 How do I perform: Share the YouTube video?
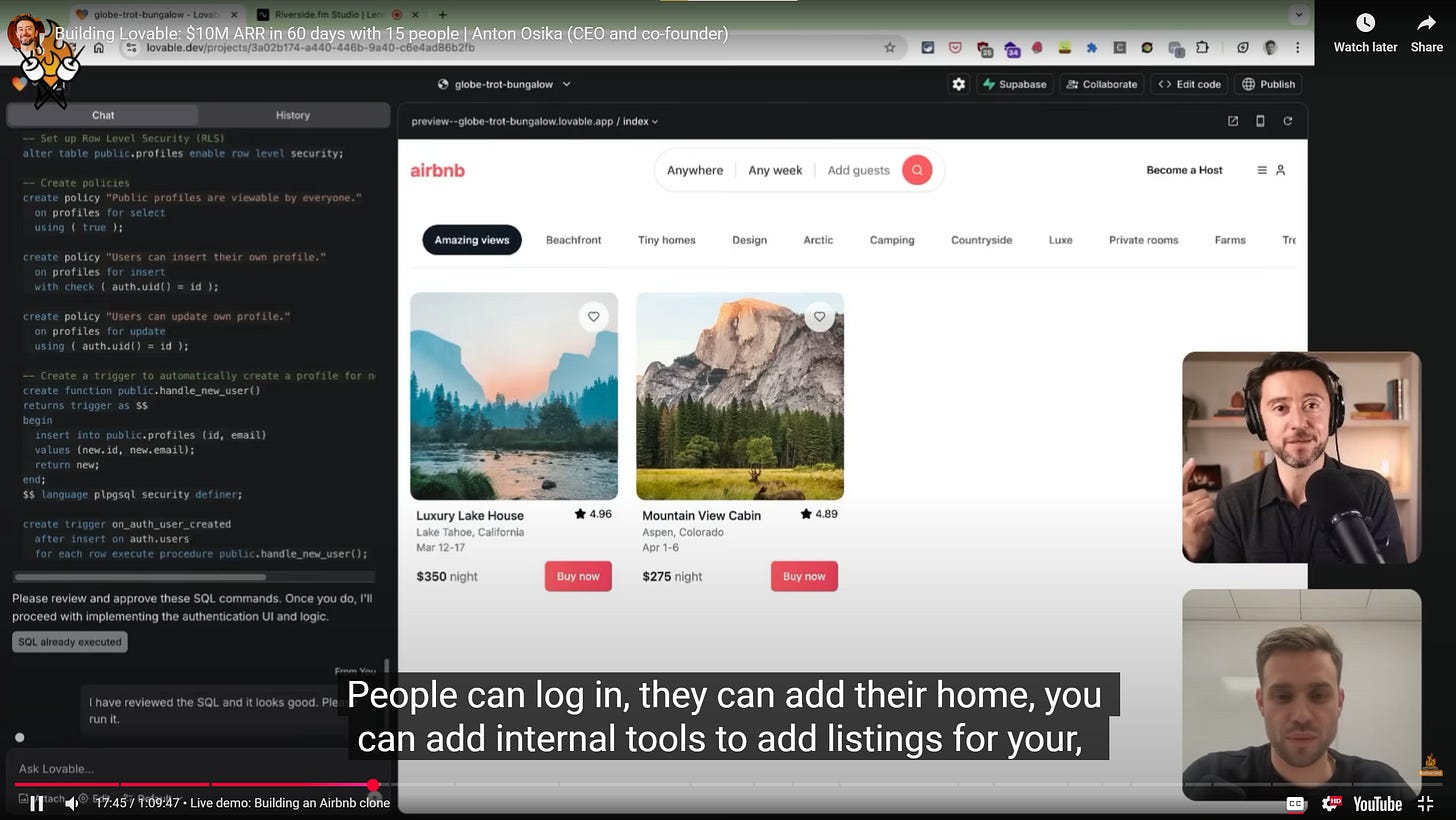click(x=1426, y=33)
